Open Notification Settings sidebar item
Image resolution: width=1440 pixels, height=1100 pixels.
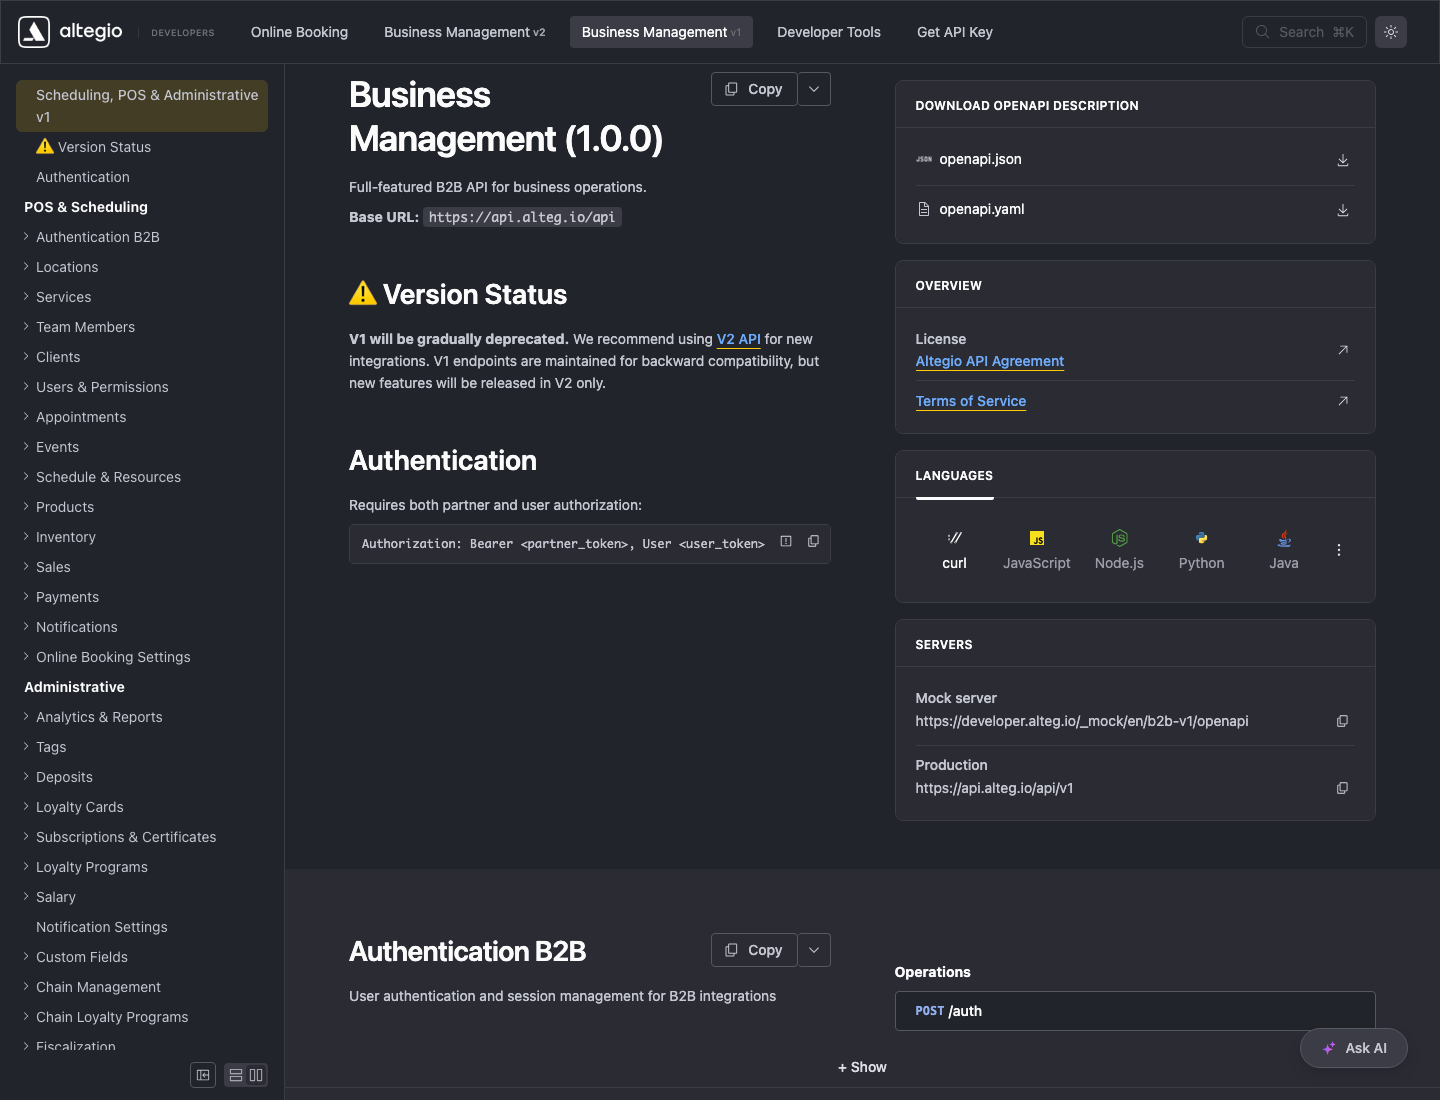102,927
